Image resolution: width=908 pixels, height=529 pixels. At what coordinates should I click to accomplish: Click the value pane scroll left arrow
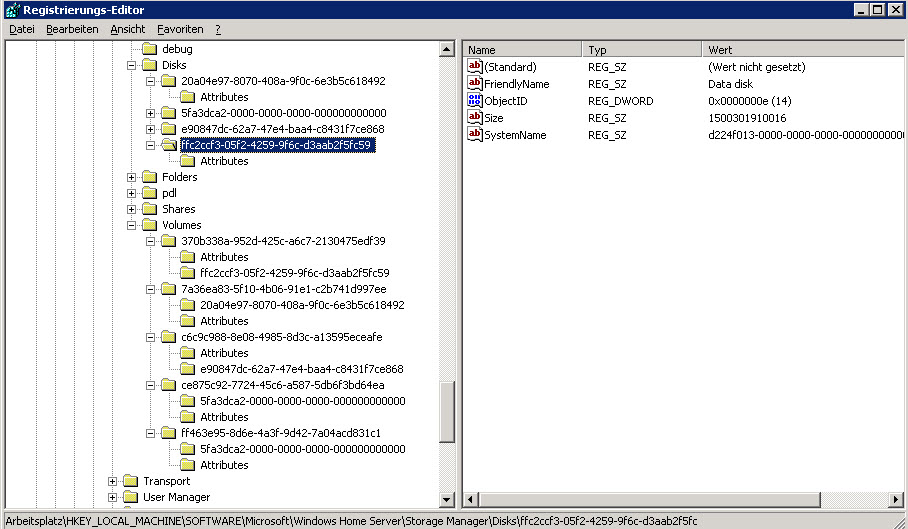pyautogui.click(x=471, y=499)
